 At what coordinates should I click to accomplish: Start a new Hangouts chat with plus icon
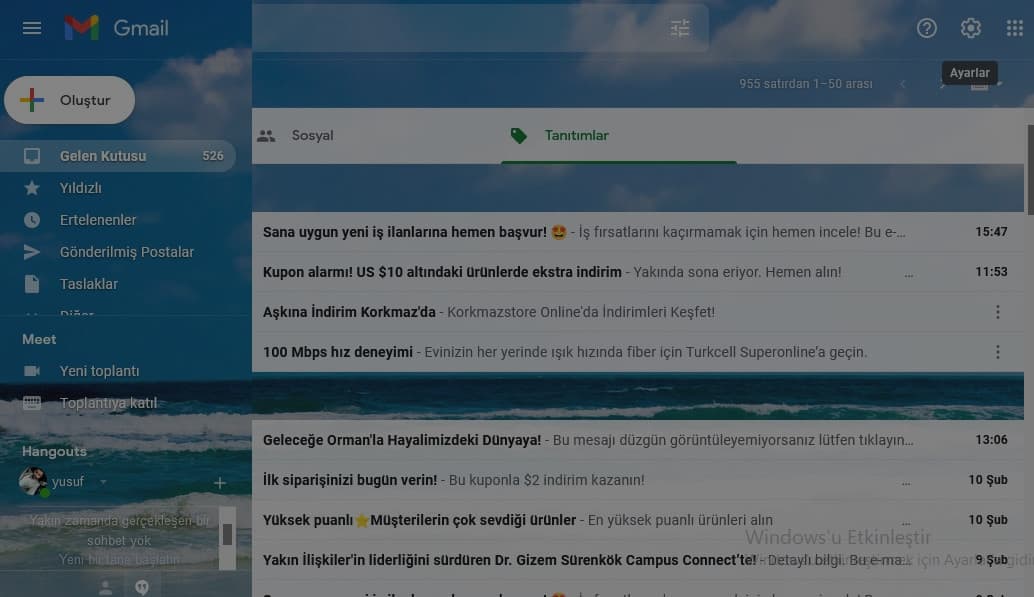point(219,483)
